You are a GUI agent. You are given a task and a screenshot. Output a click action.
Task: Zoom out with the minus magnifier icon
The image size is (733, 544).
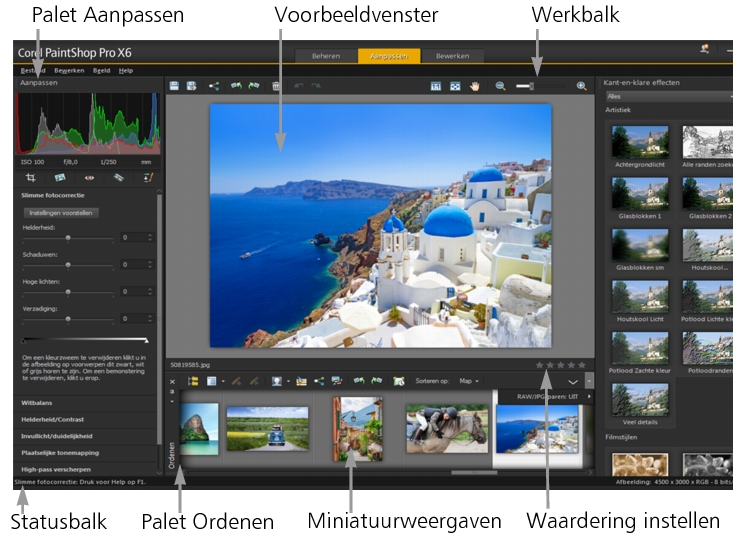coord(500,87)
